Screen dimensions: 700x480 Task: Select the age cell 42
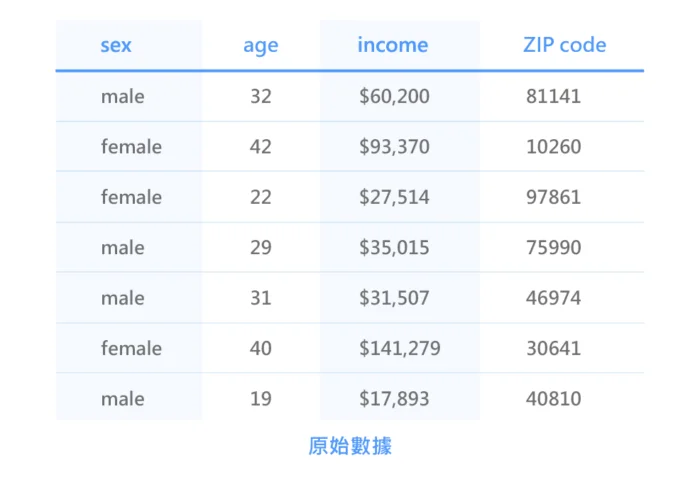point(261,147)
